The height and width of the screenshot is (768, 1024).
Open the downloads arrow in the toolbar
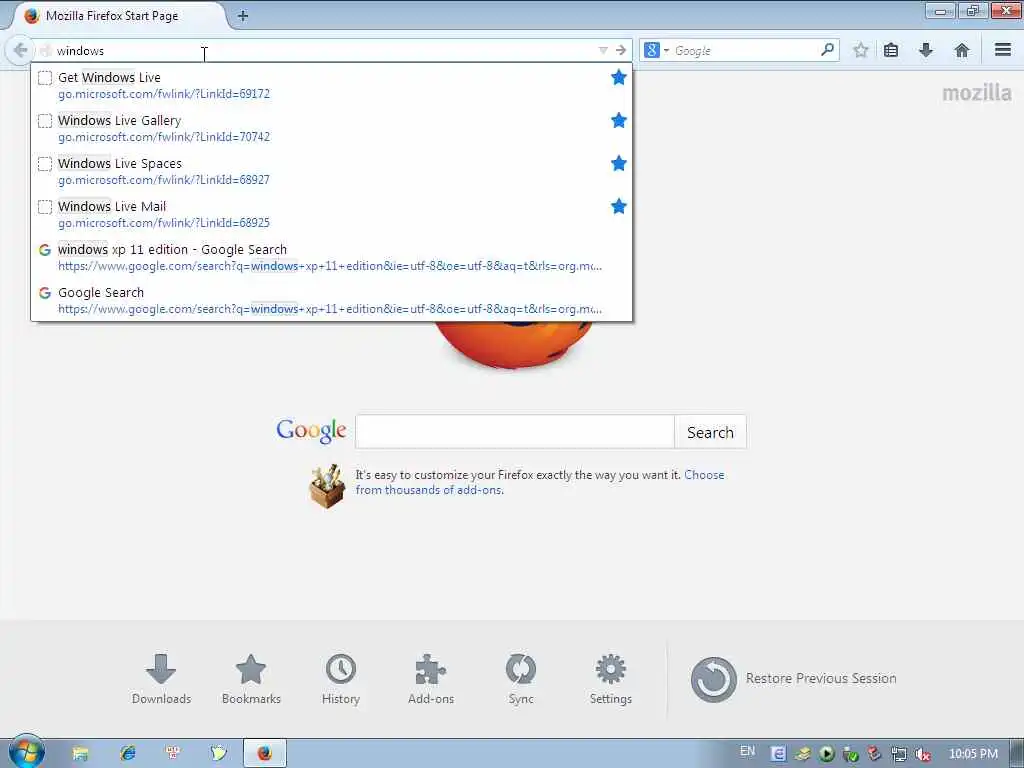[925, 50]
